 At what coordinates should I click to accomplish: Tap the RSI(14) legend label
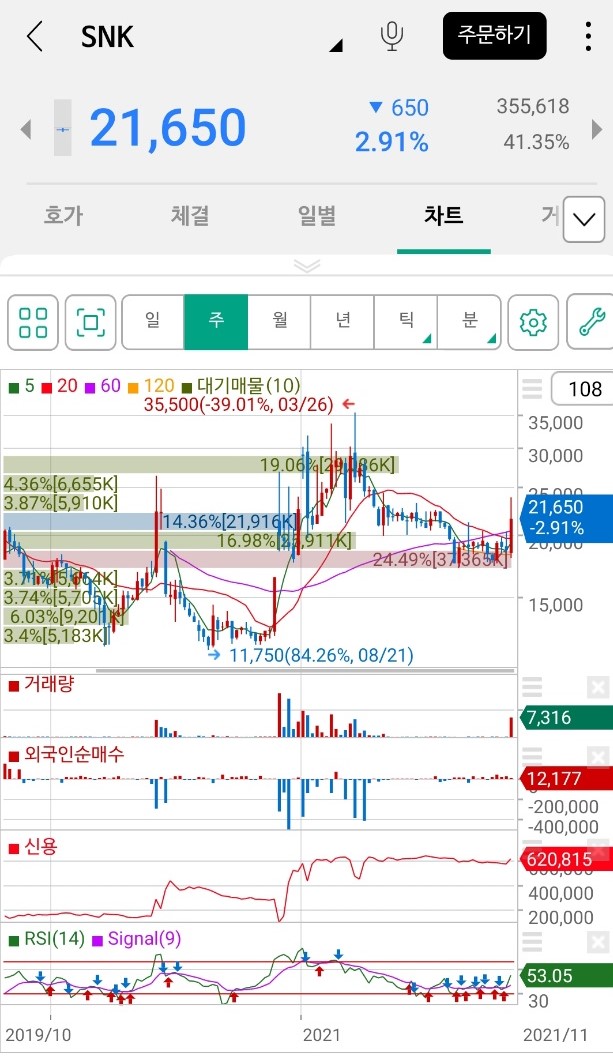47,938
